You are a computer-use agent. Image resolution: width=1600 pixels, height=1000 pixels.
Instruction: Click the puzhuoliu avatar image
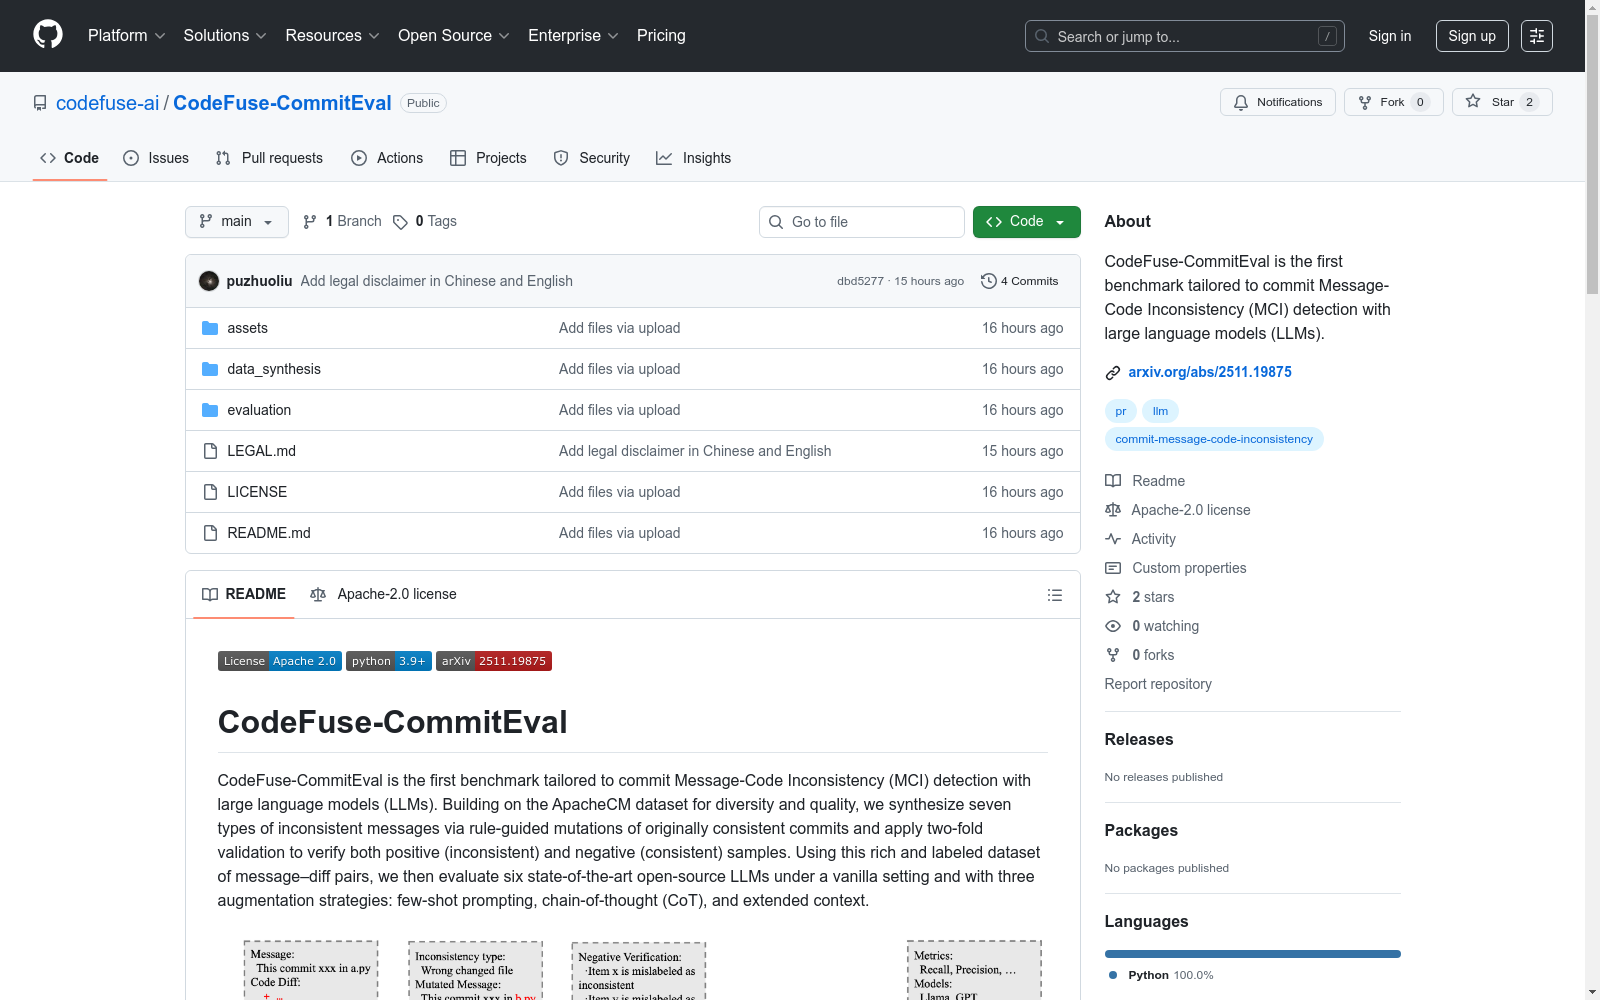(209, 281)
